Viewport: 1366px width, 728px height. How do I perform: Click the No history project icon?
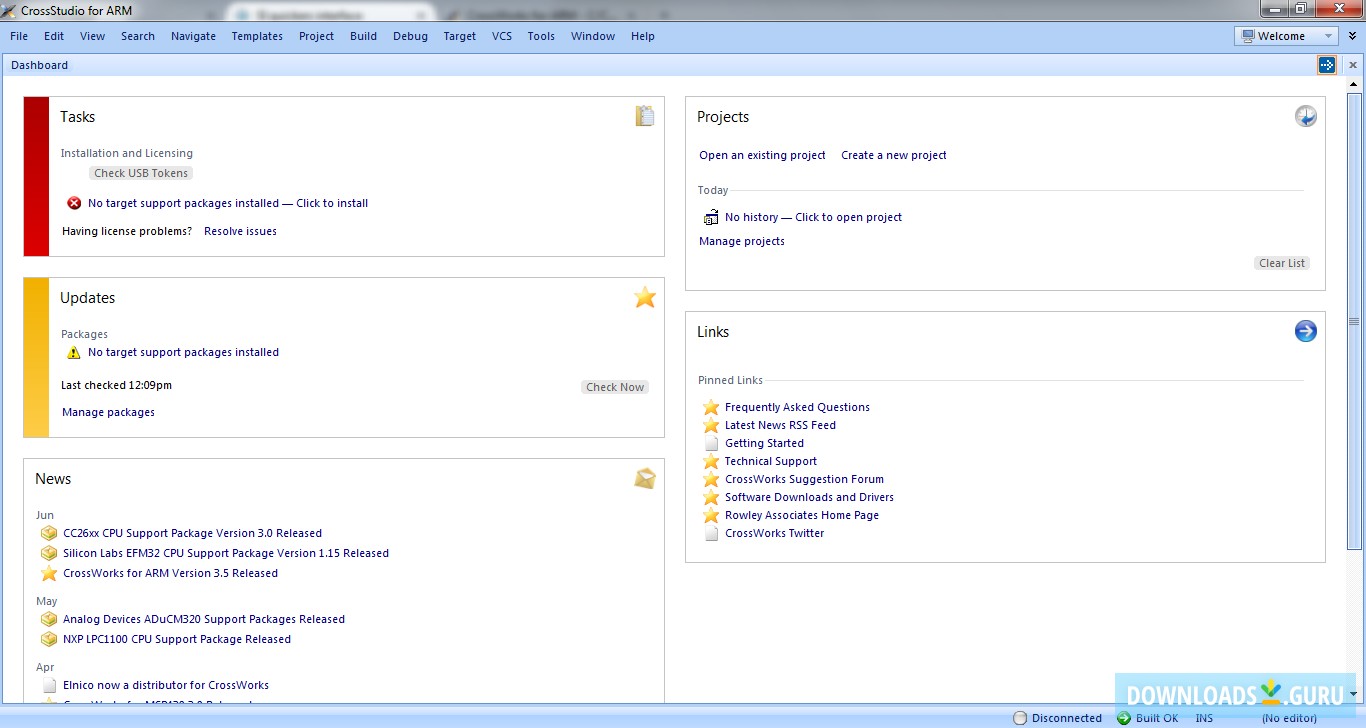point(711,217)
